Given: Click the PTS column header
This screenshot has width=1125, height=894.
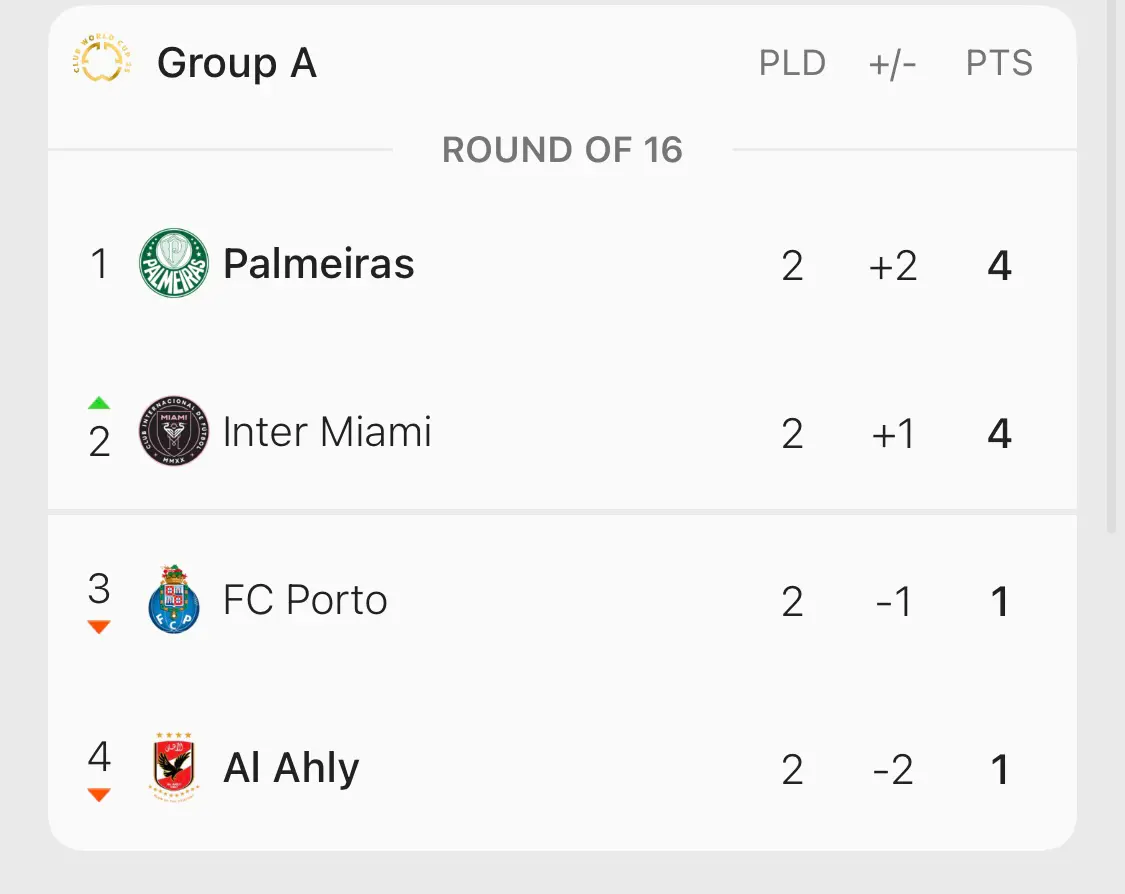Looking at the screenshot, I should (999, 63).
